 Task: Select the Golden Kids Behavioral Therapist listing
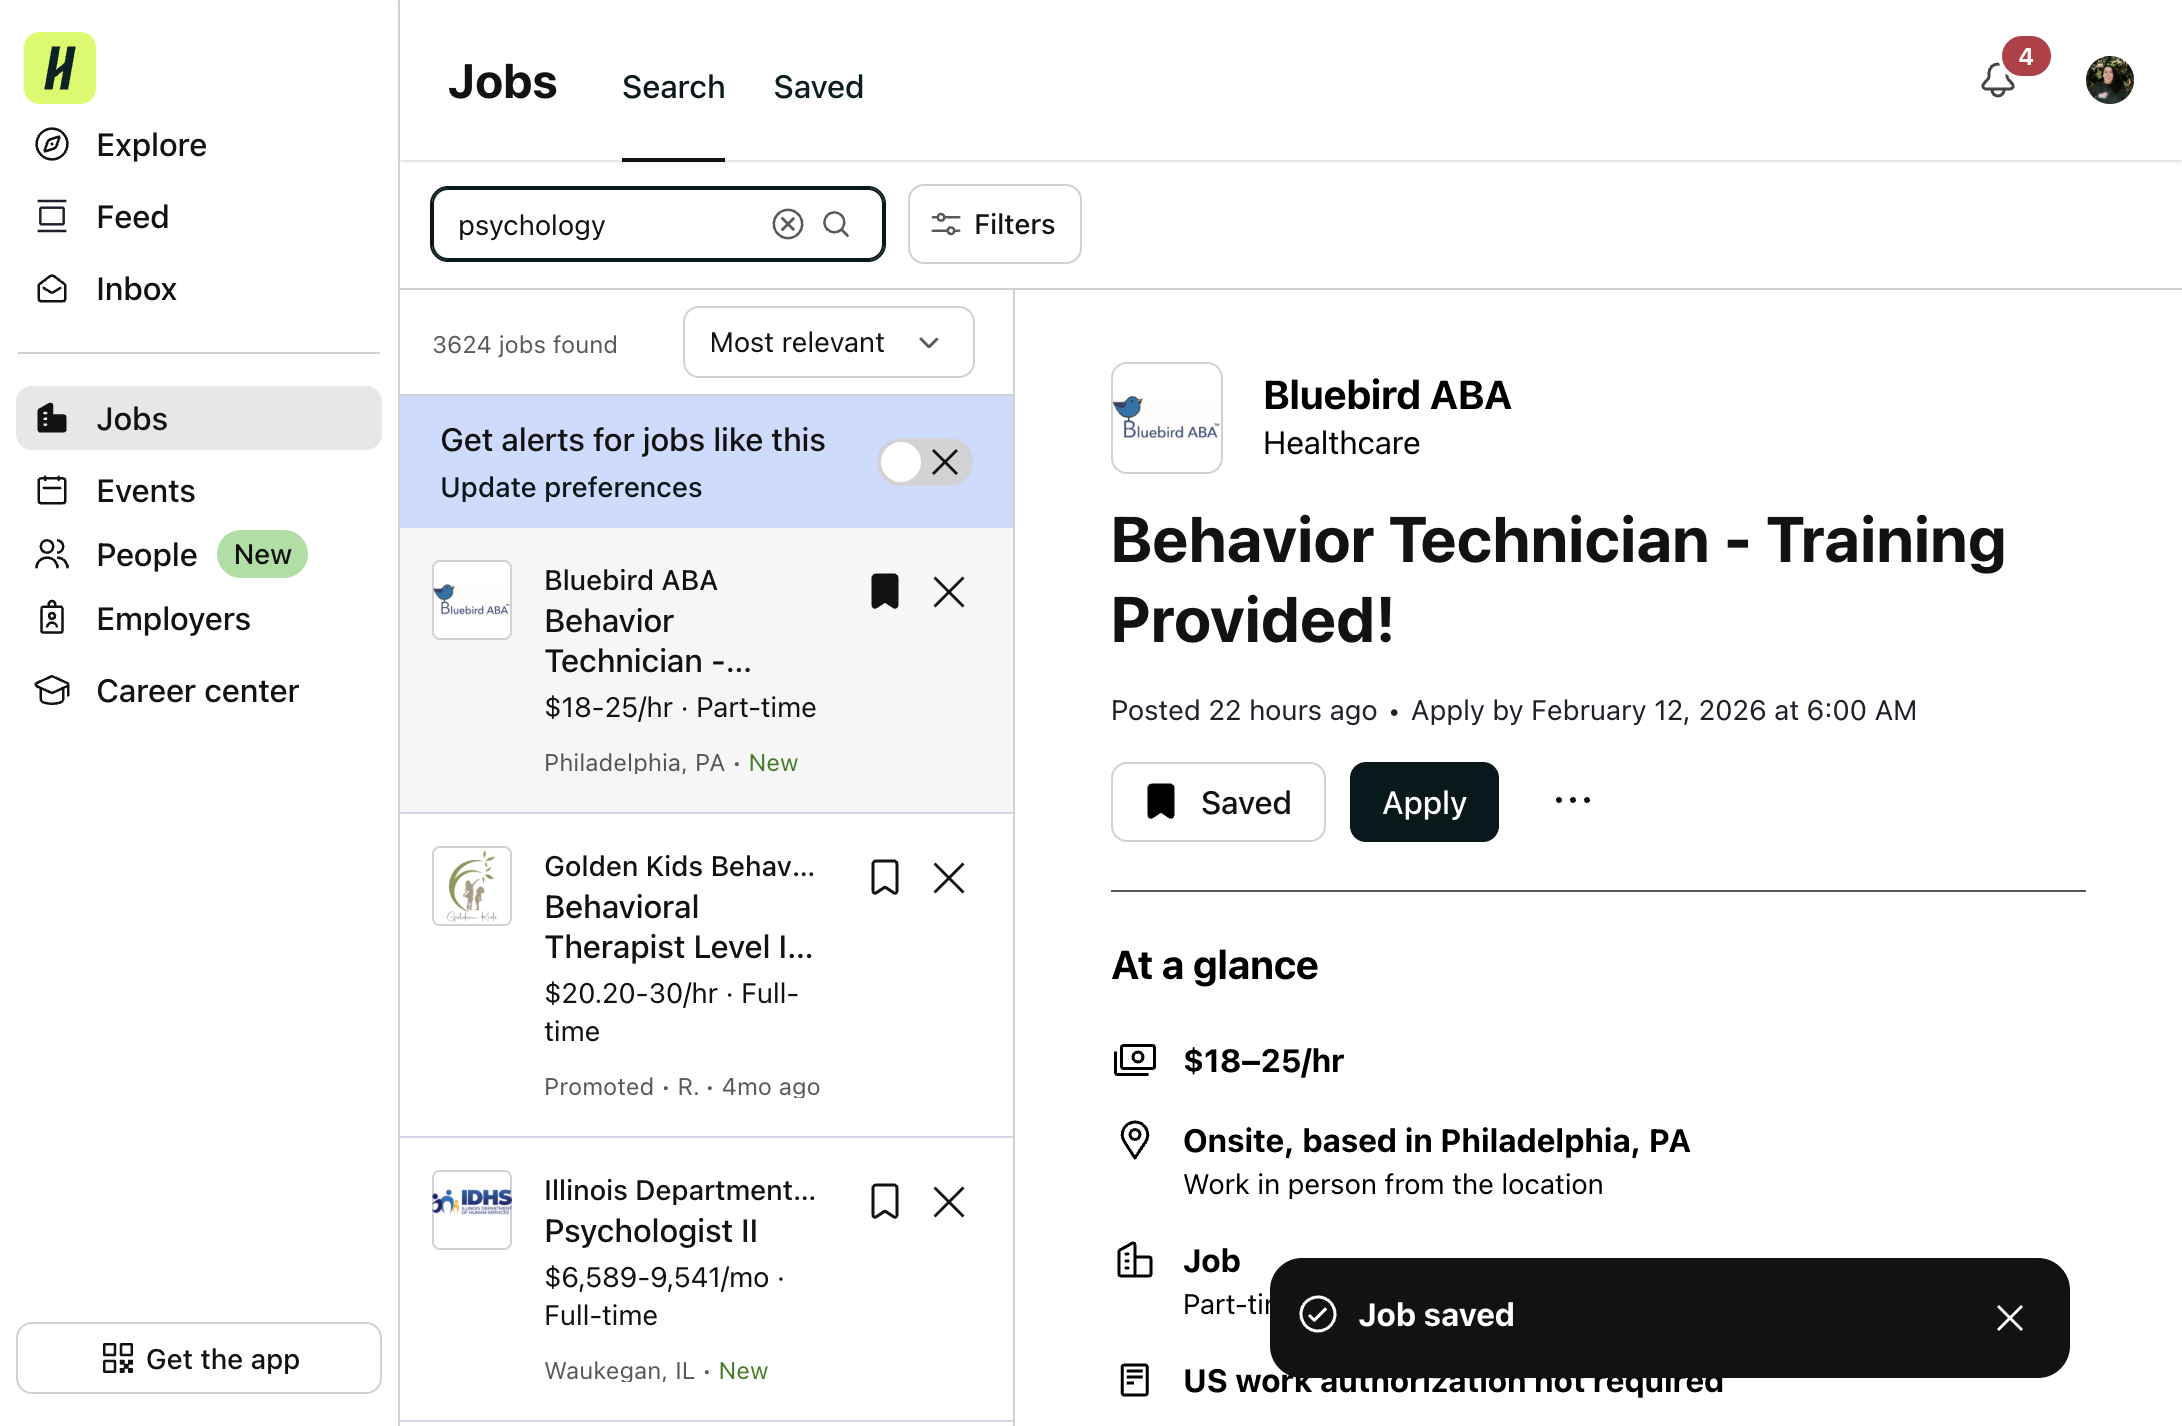[706, 975]
